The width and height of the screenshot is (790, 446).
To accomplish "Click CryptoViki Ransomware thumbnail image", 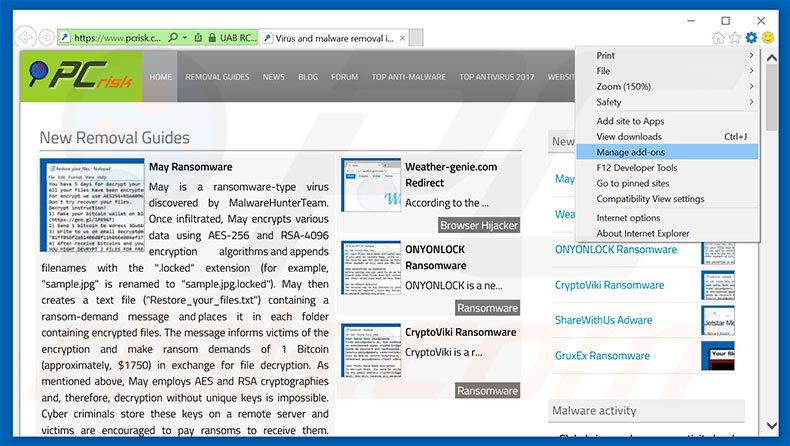I will (x=371, y=351).
